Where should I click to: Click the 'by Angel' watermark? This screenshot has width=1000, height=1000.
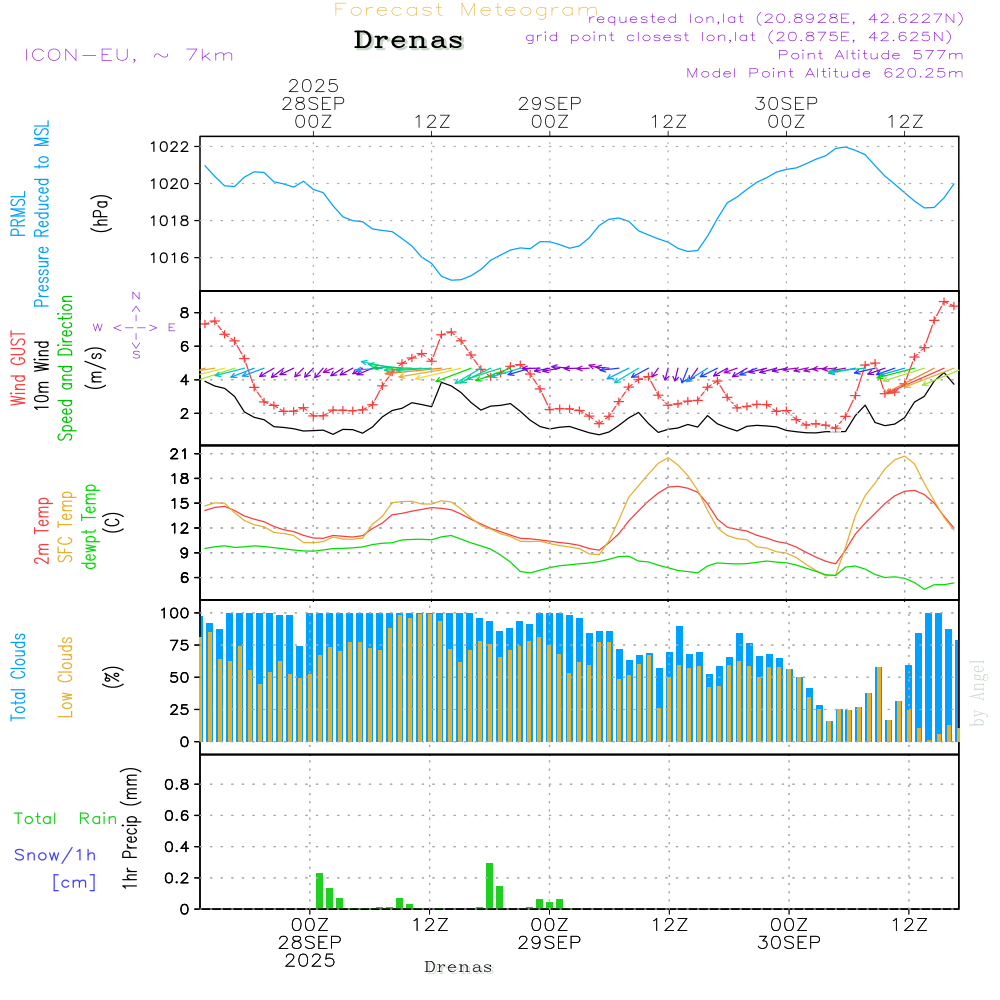pyautogui.click(x=977, y=691)
